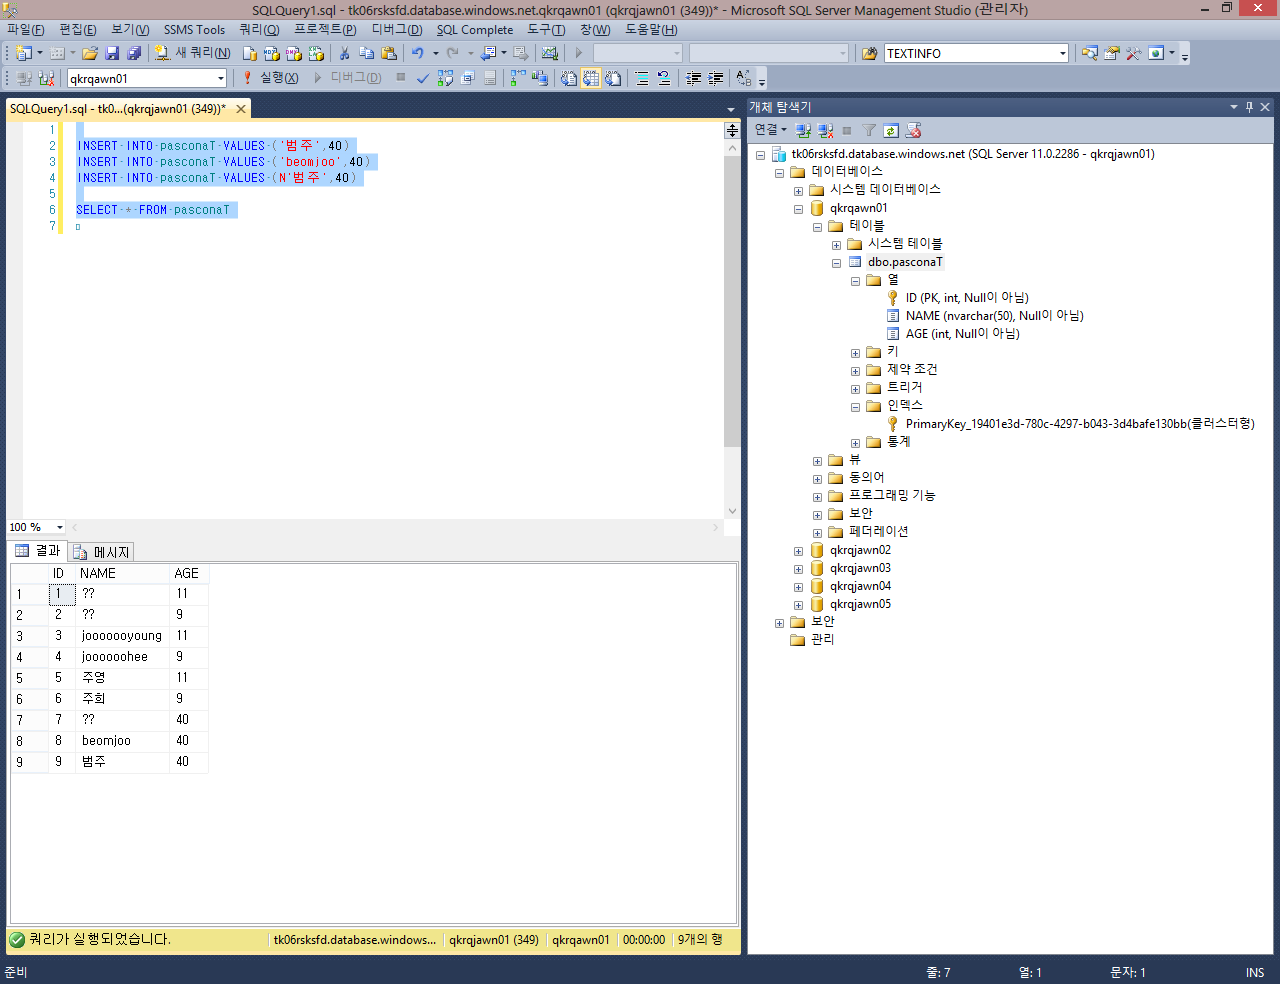
Task: Click the Open File folder icon
Action: pyautogui.click(x=90, y=53)
